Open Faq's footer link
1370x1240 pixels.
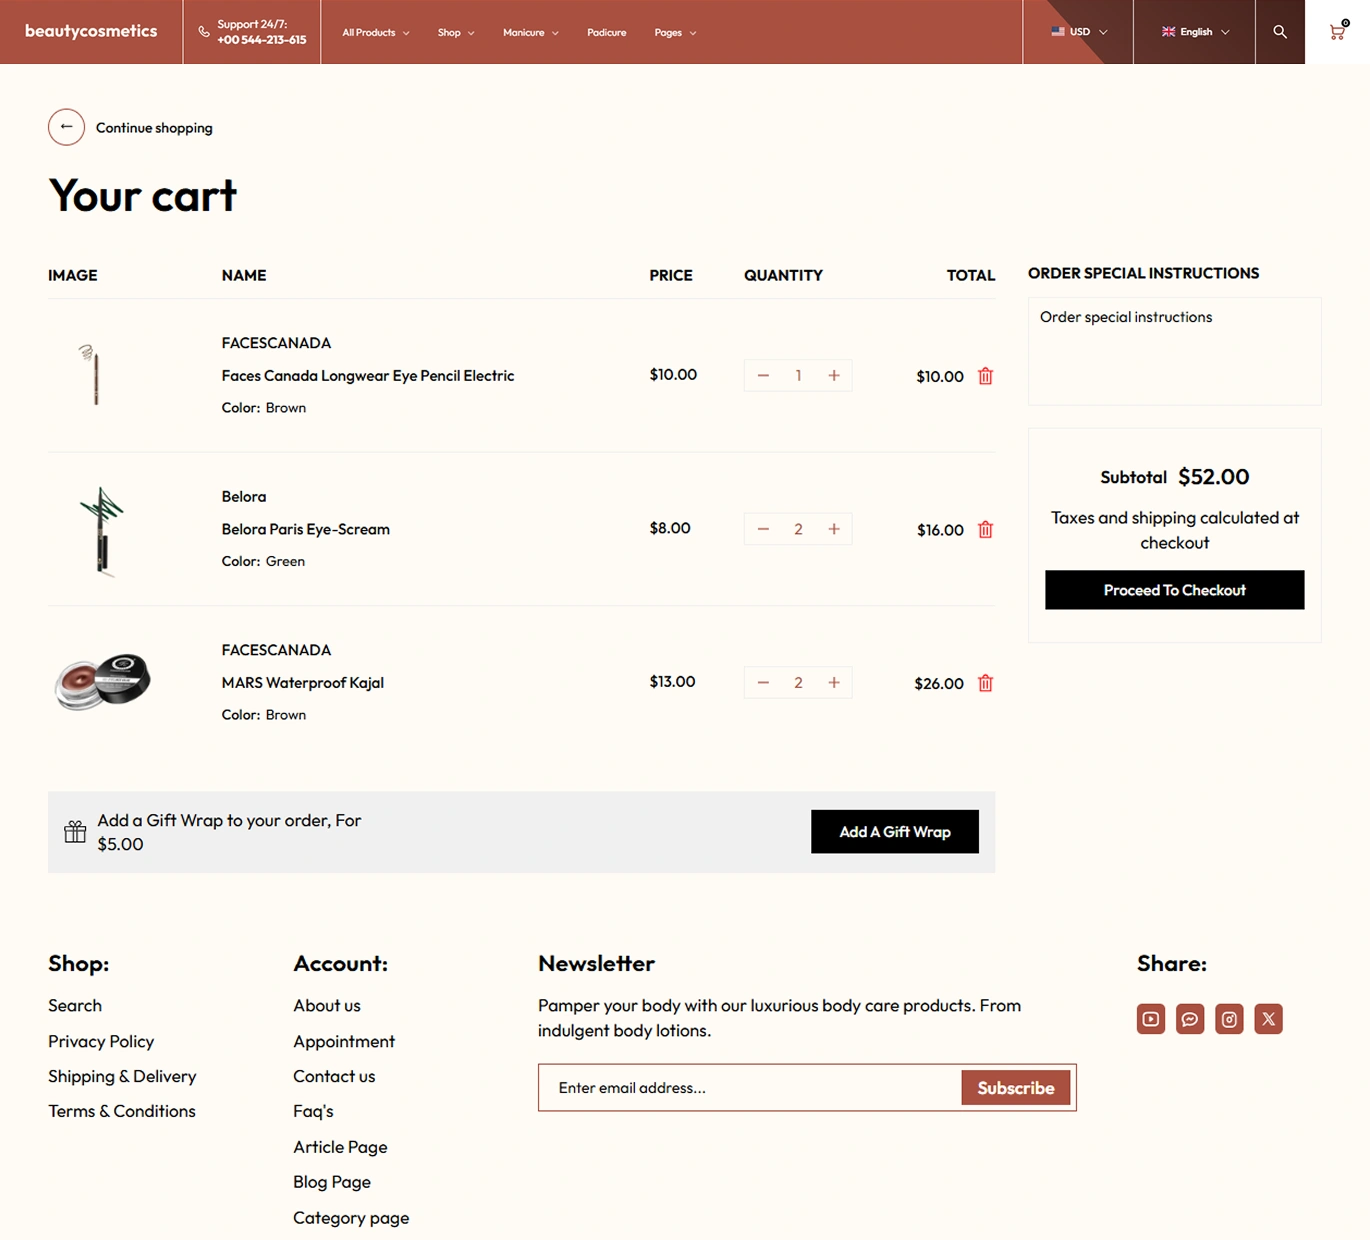point(313,1111)
